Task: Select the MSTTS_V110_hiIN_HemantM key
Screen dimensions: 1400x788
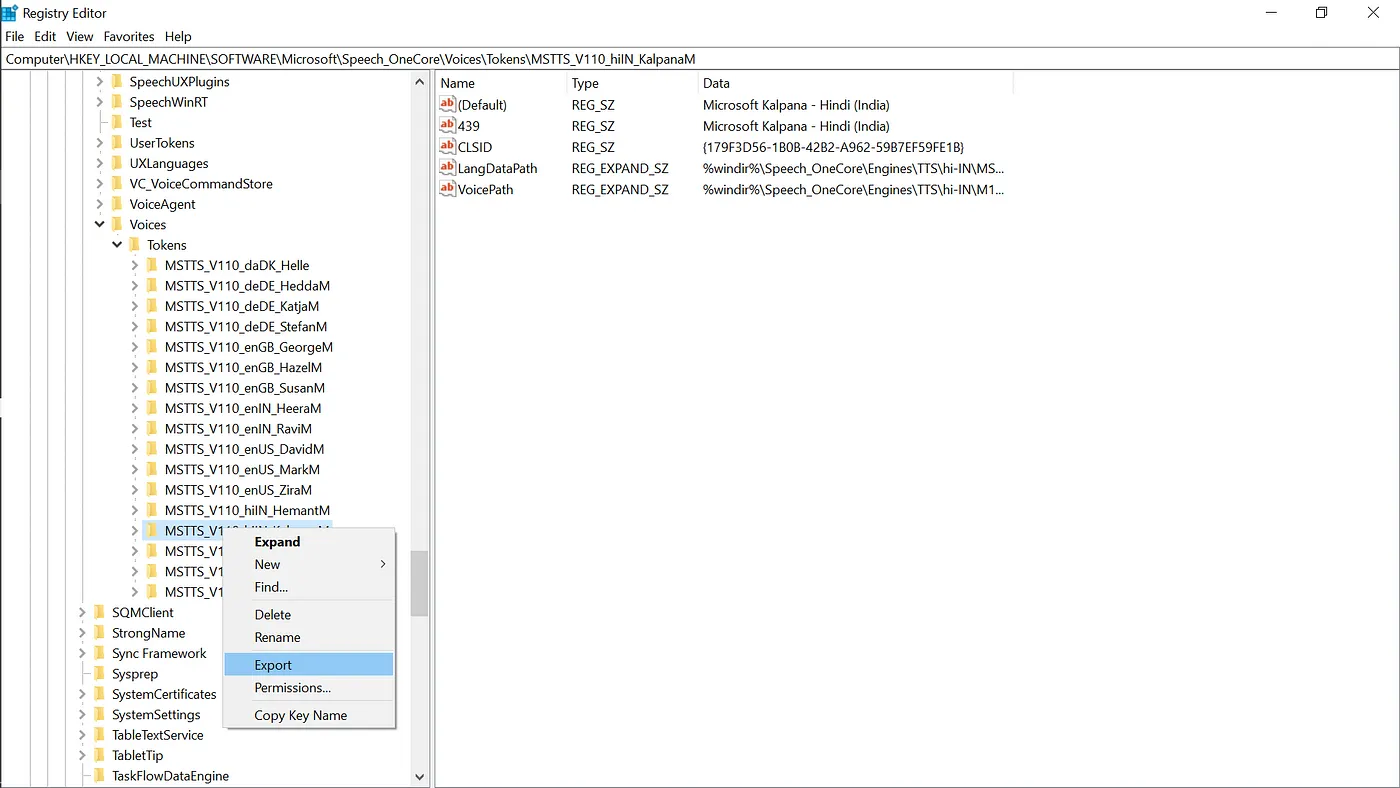Action: (x=247, y=510)
